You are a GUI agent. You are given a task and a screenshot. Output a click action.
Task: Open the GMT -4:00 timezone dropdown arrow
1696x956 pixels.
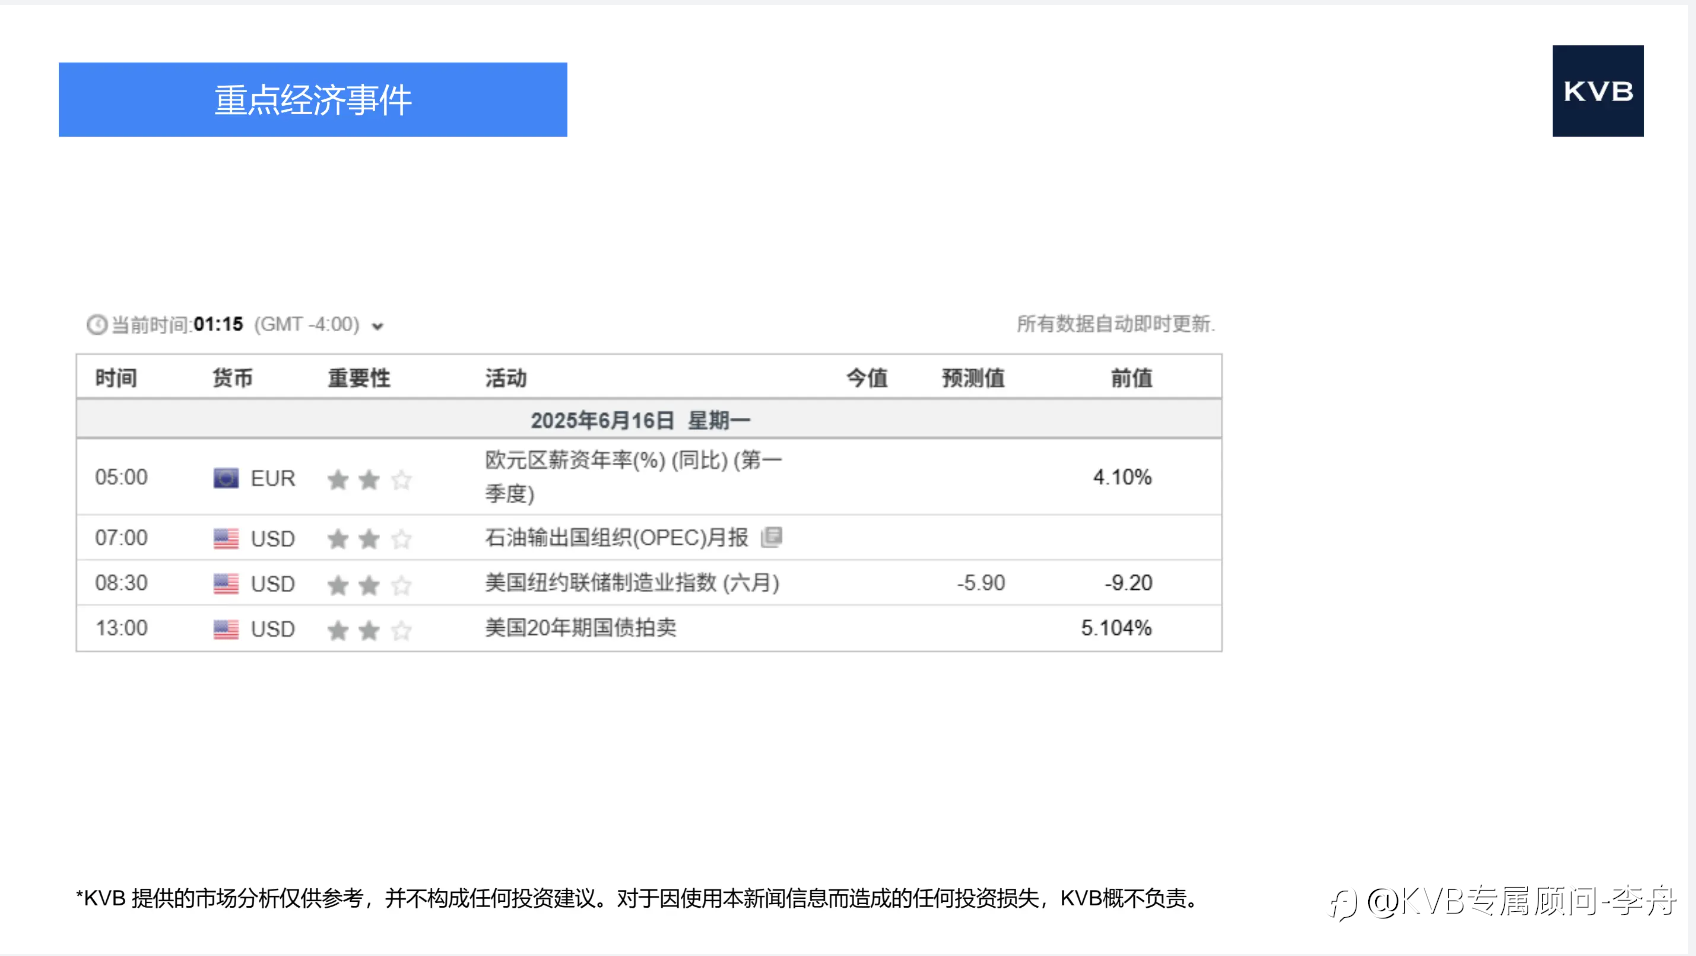[378, 326]
